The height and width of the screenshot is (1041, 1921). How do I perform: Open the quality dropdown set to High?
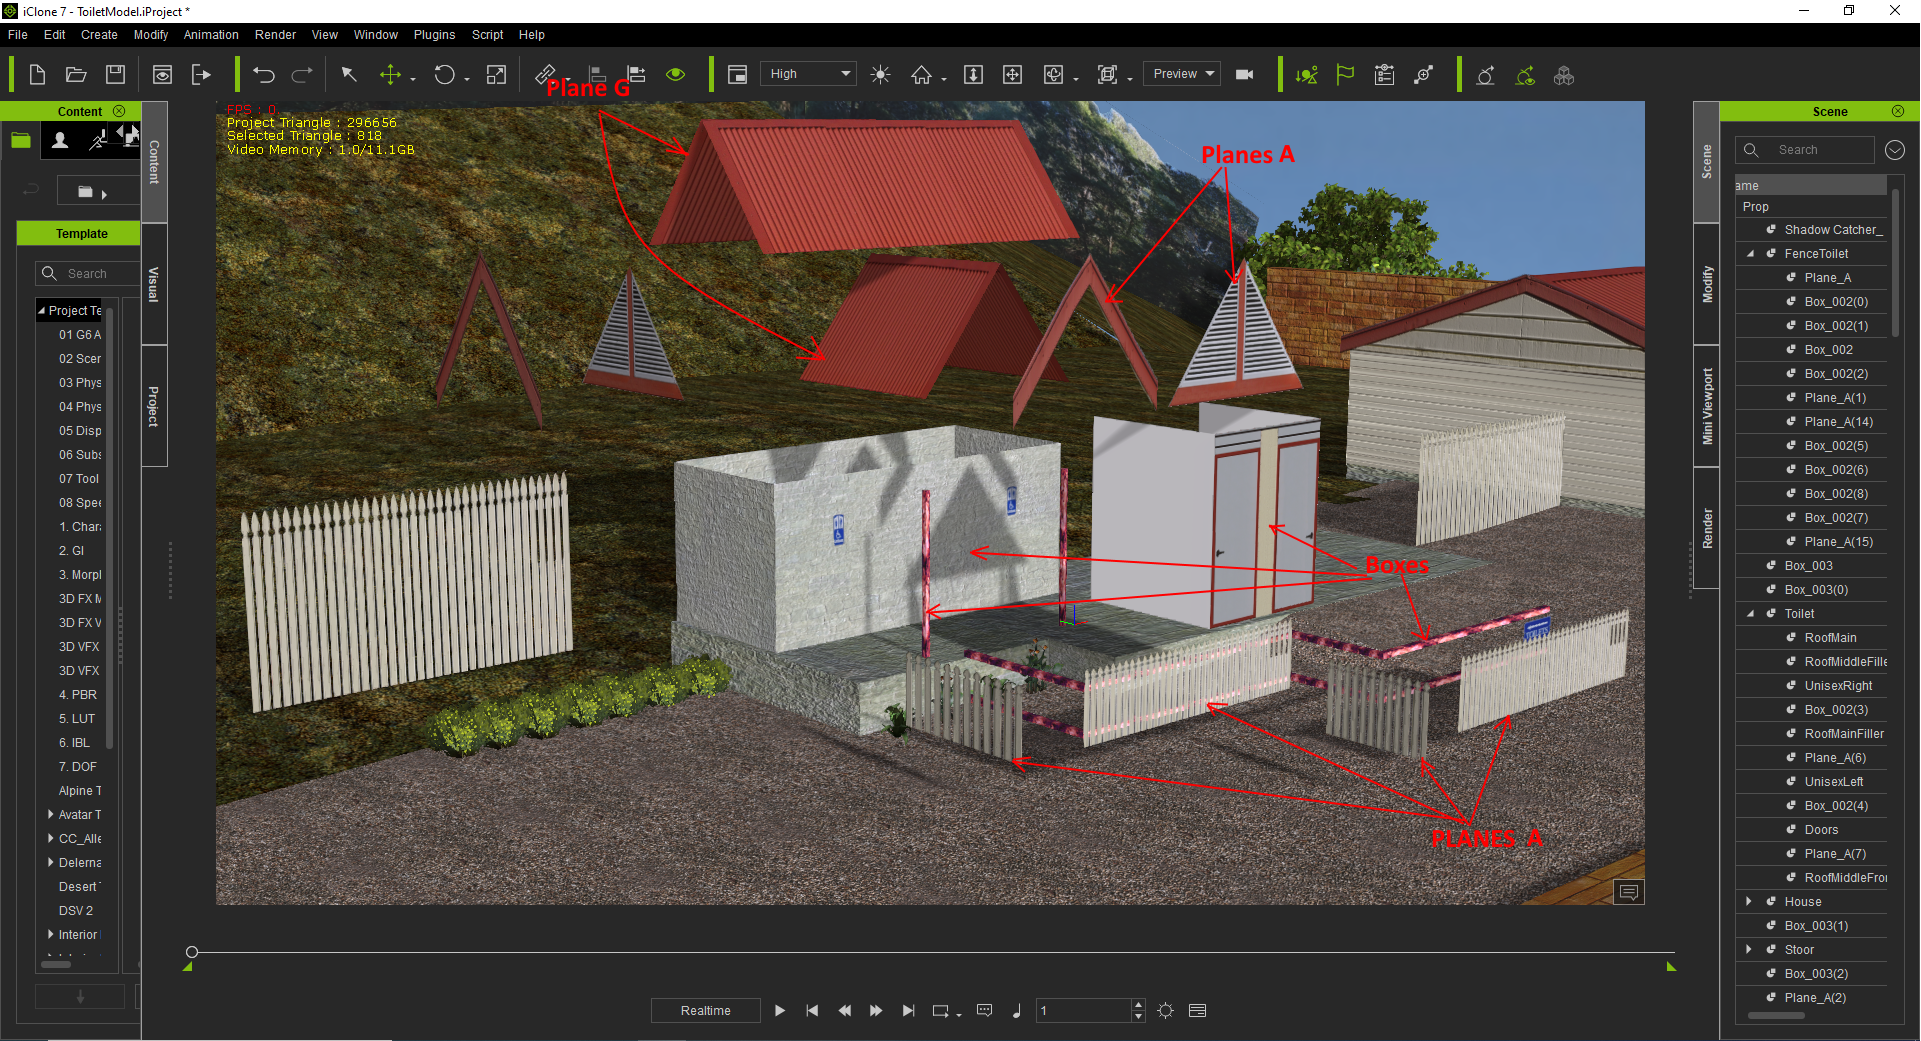coord(809,74)
